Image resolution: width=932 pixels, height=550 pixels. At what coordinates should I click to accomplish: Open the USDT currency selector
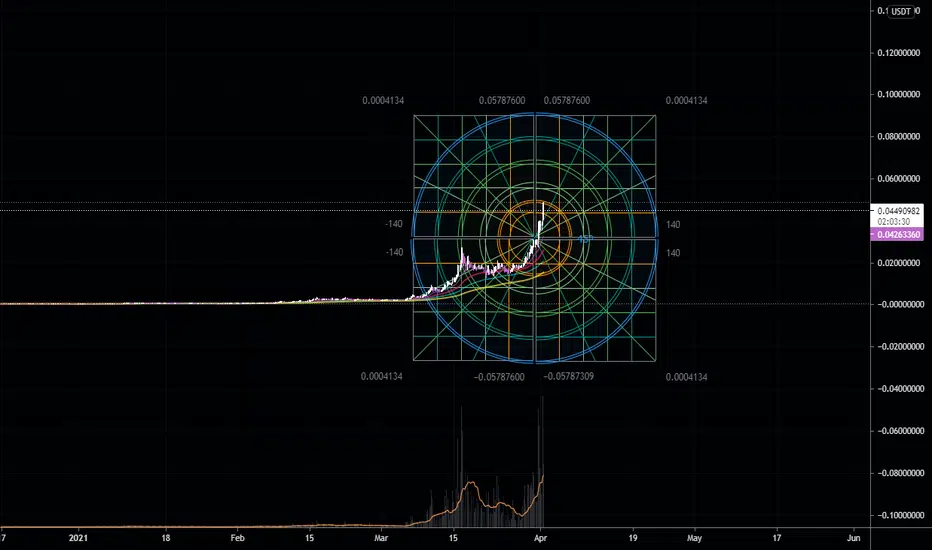pos(900,11)
